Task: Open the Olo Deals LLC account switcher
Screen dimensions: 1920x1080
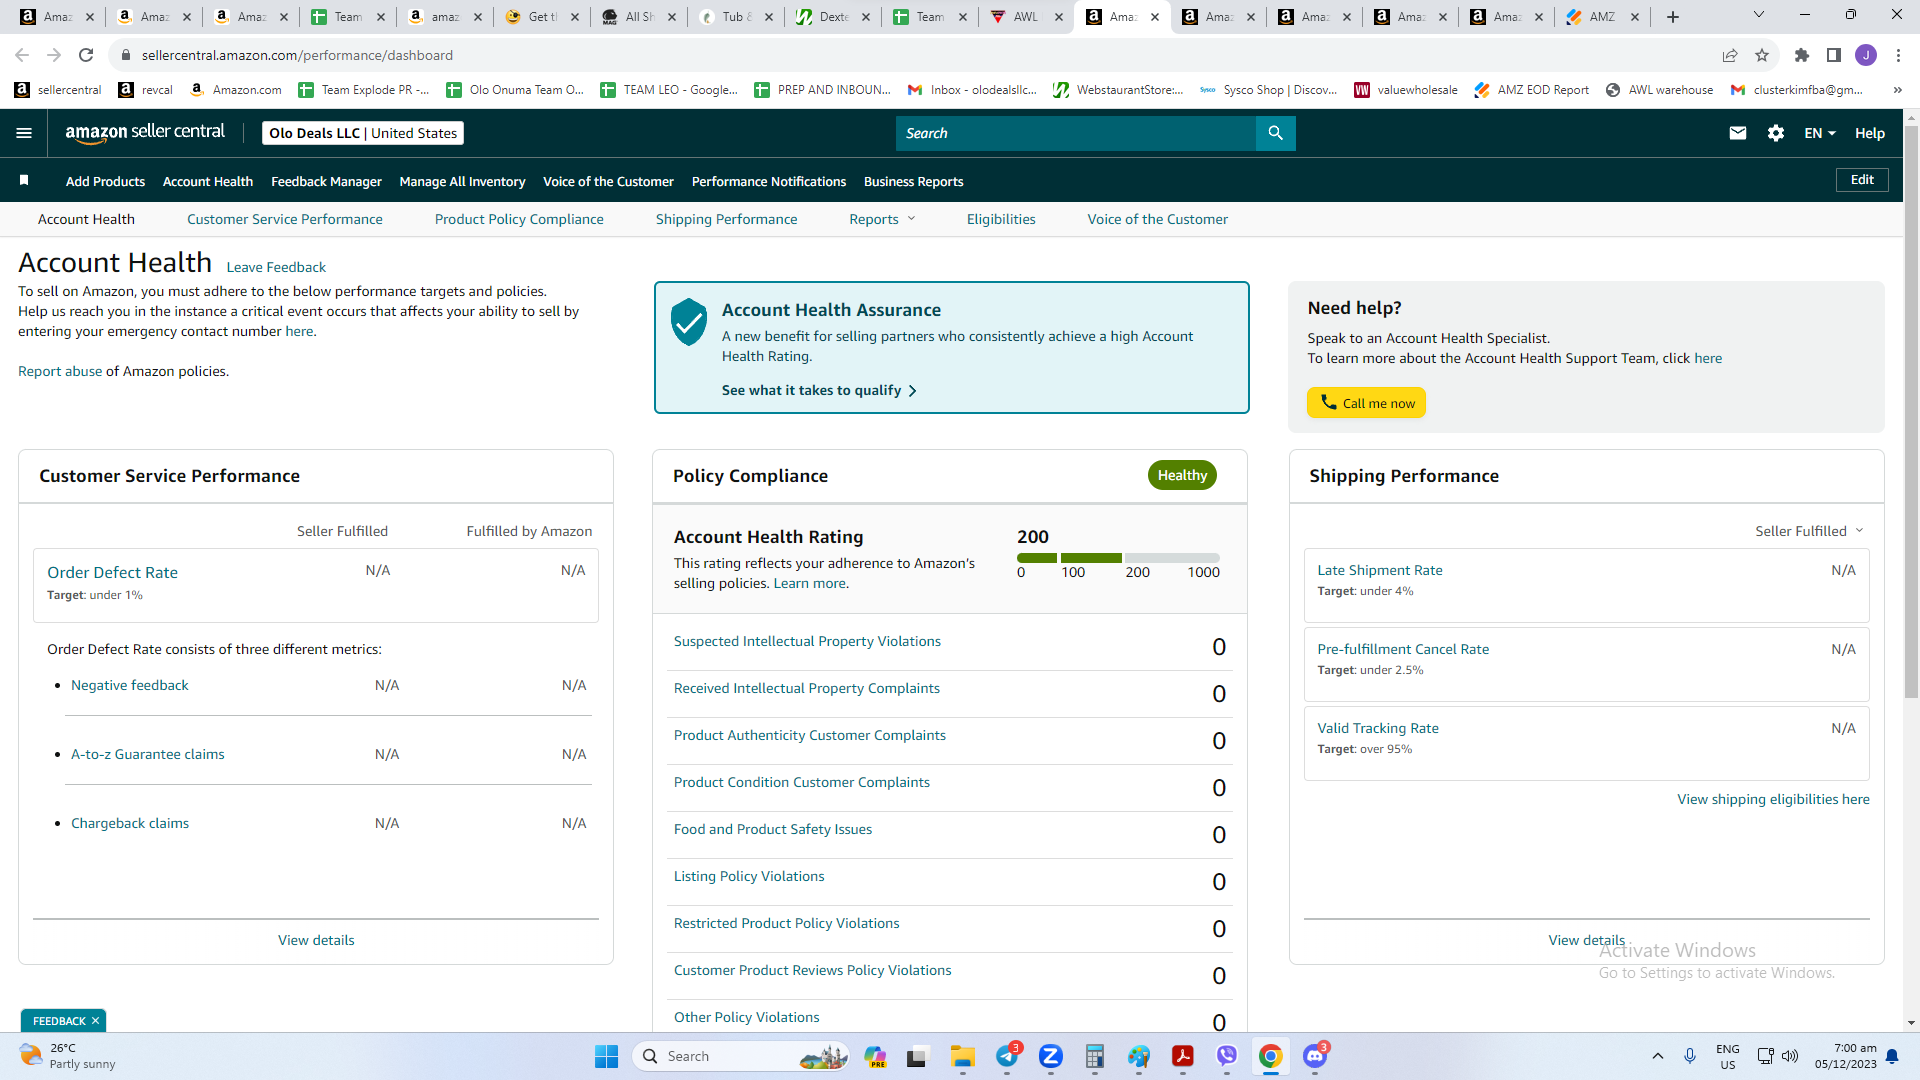Action: [x=363, y=133]
